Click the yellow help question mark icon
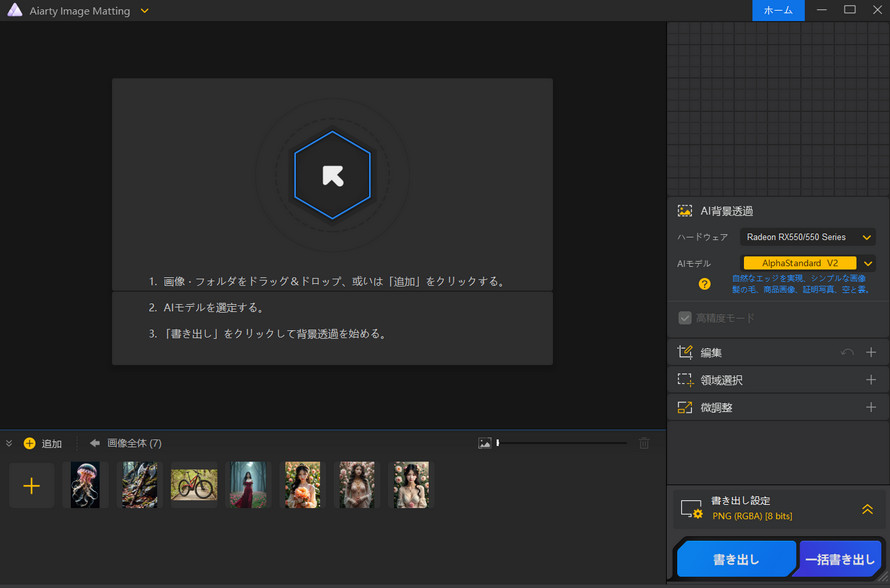The width and height of the screenshot is (890, 588). pos(704,284)
